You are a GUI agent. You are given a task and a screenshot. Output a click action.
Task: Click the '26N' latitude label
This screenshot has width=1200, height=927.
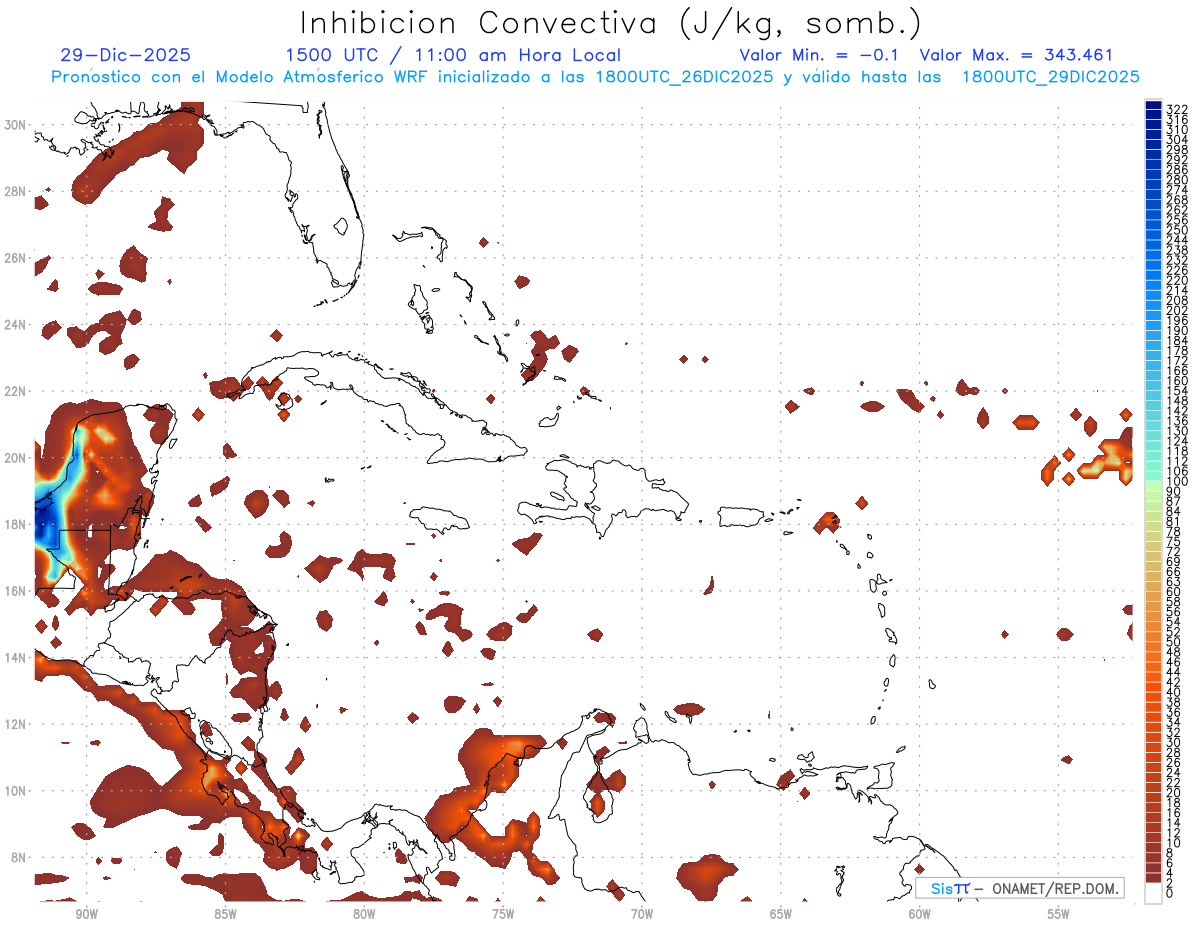tap(14, 258)
